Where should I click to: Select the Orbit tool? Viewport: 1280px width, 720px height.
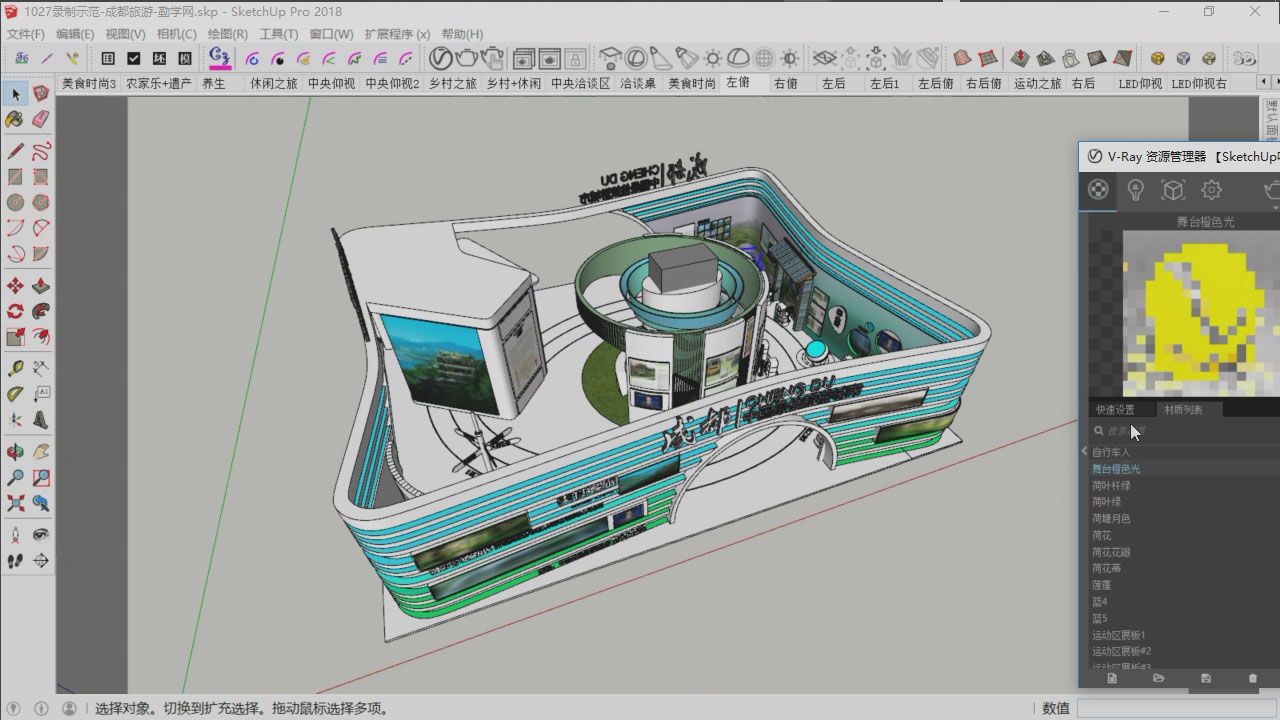tap(15, 453)
